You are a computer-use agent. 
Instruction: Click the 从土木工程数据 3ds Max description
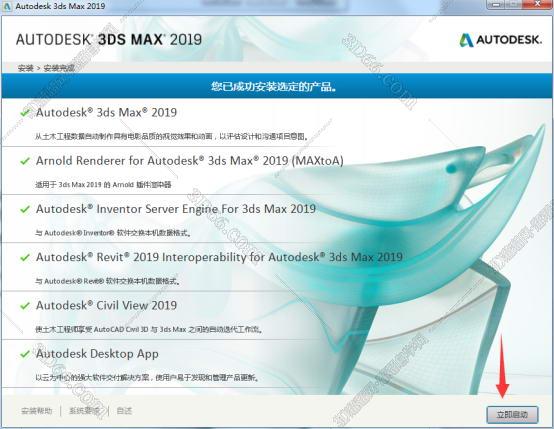(171, 136)
